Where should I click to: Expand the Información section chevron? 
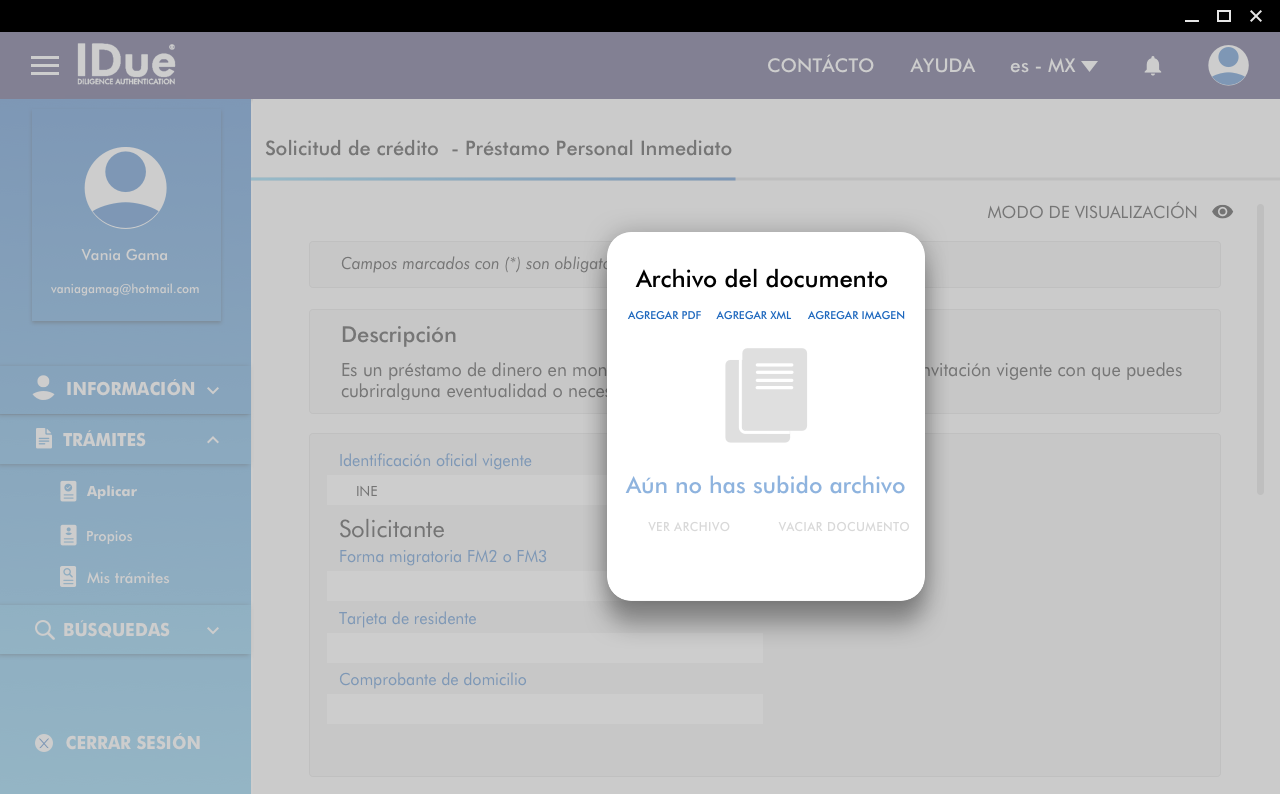click(213, 390)
